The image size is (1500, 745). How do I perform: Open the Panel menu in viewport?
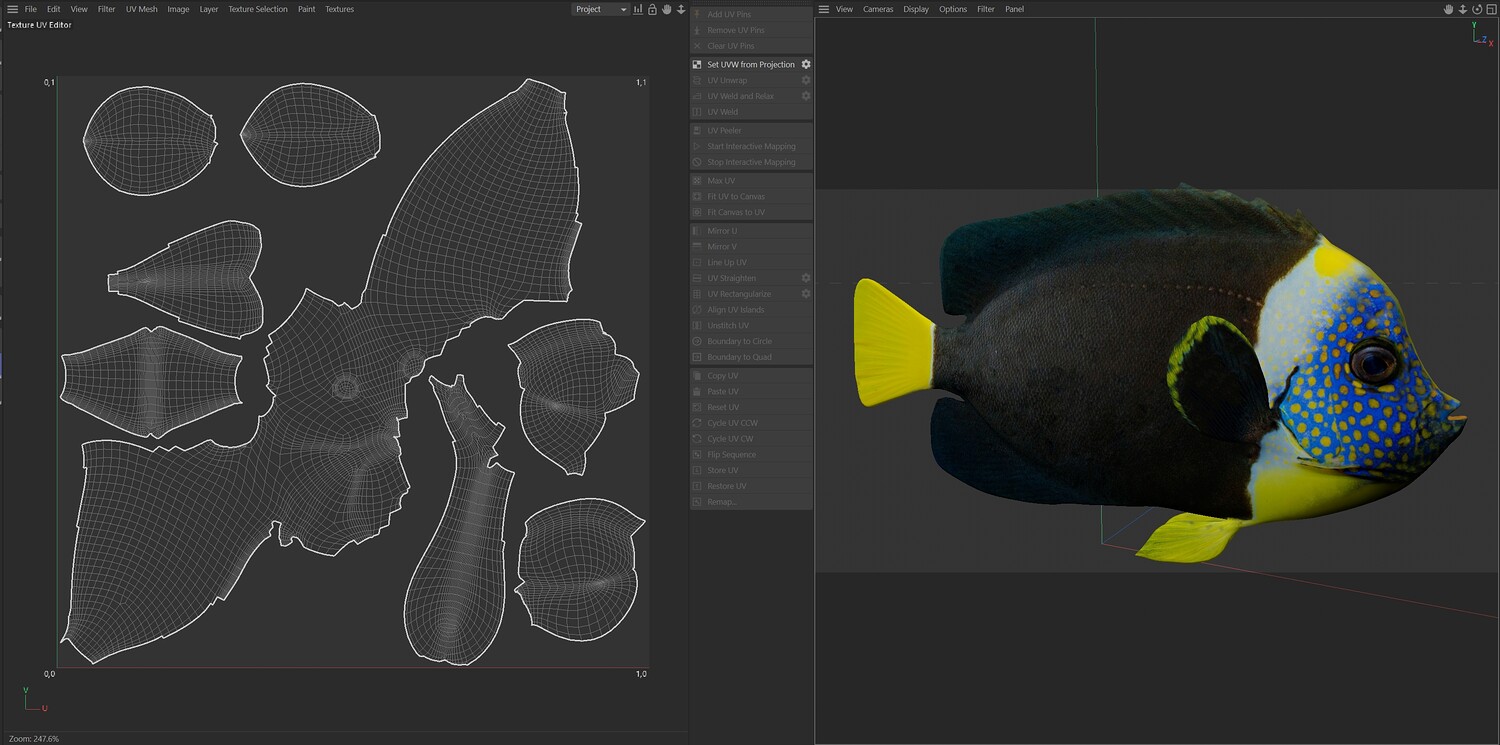[x=1015, y=9]
